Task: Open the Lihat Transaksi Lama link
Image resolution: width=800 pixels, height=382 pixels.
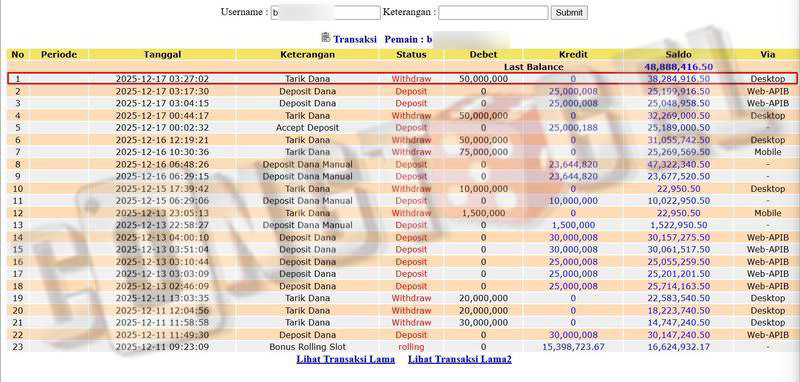Action: 345,359
